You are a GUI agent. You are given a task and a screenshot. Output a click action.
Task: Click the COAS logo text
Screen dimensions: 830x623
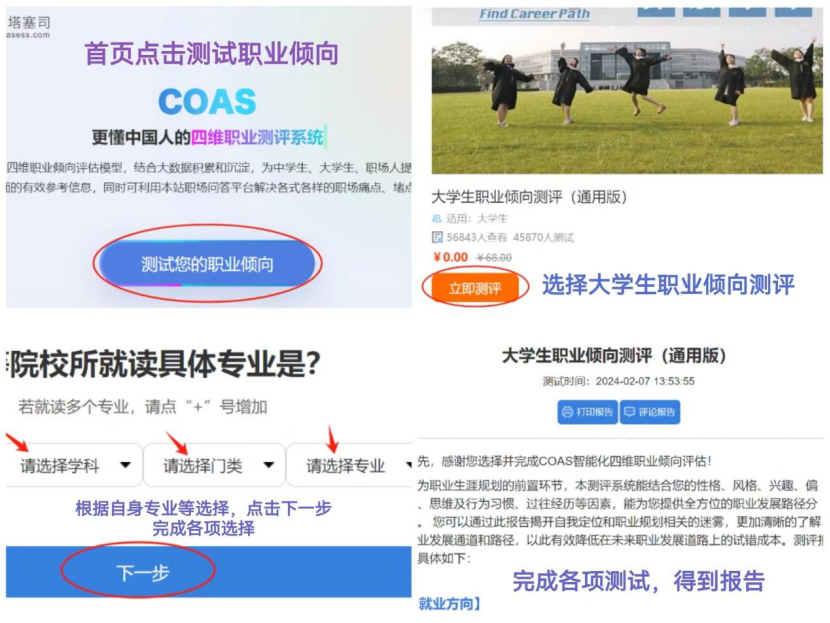(208, 101)
